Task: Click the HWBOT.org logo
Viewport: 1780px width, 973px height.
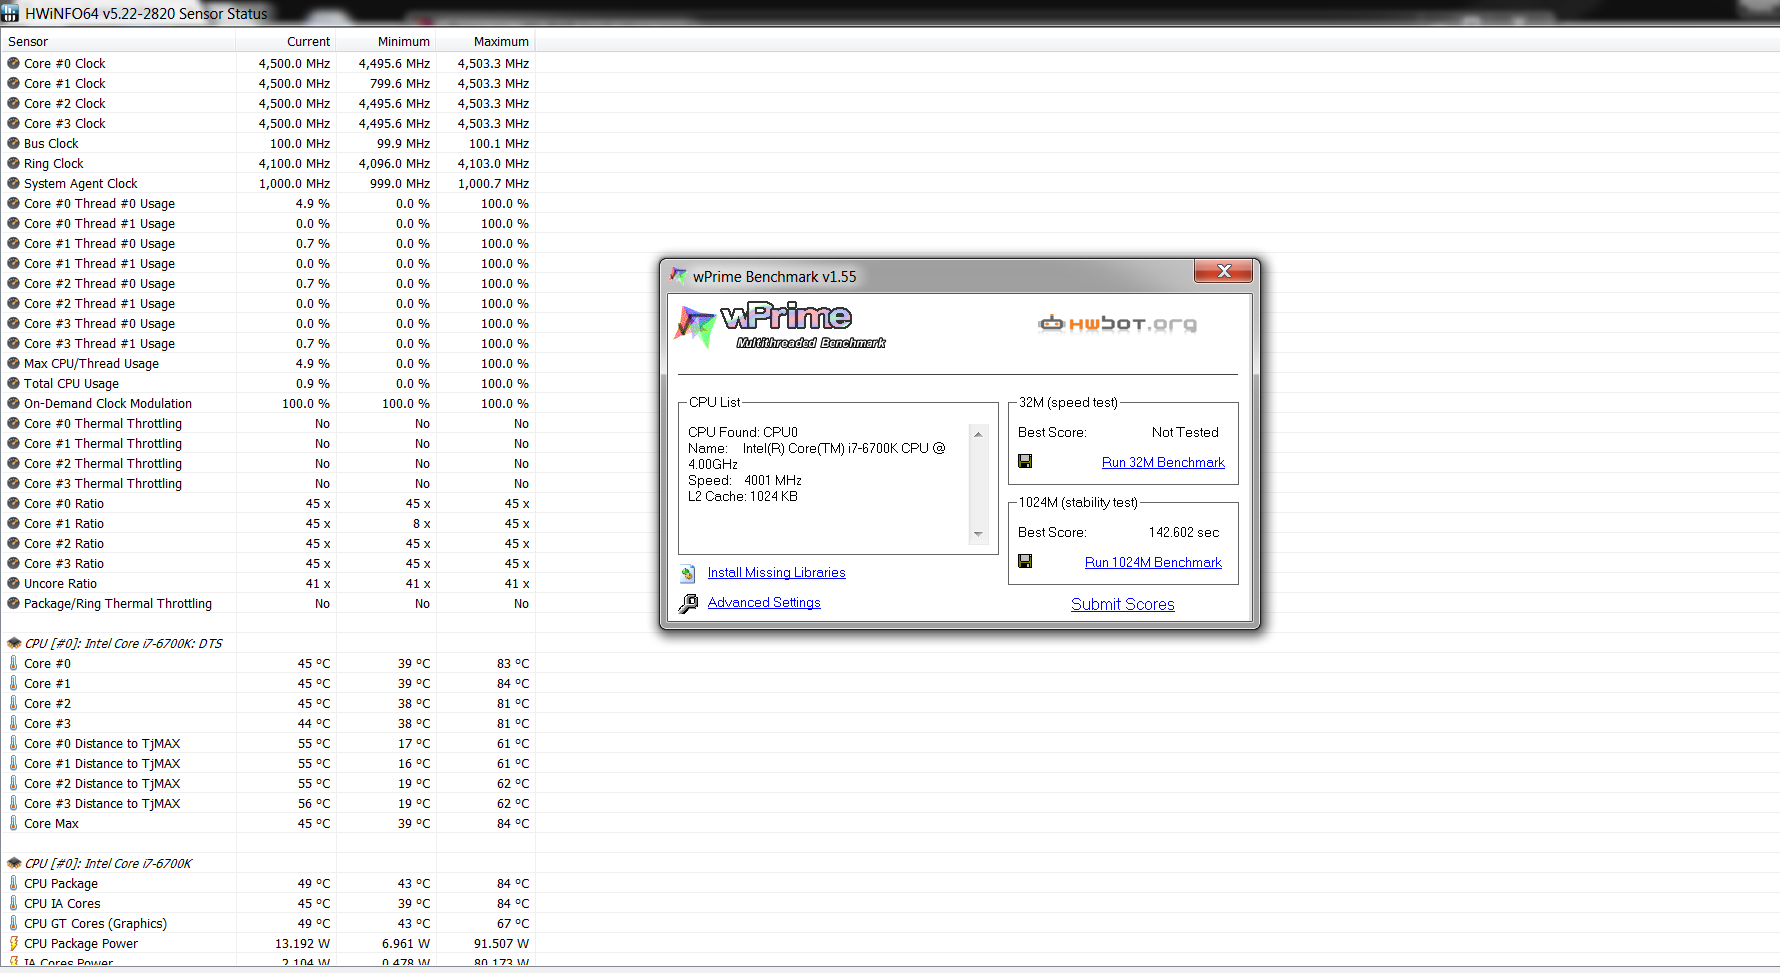Action: [x=1117, y=323]
